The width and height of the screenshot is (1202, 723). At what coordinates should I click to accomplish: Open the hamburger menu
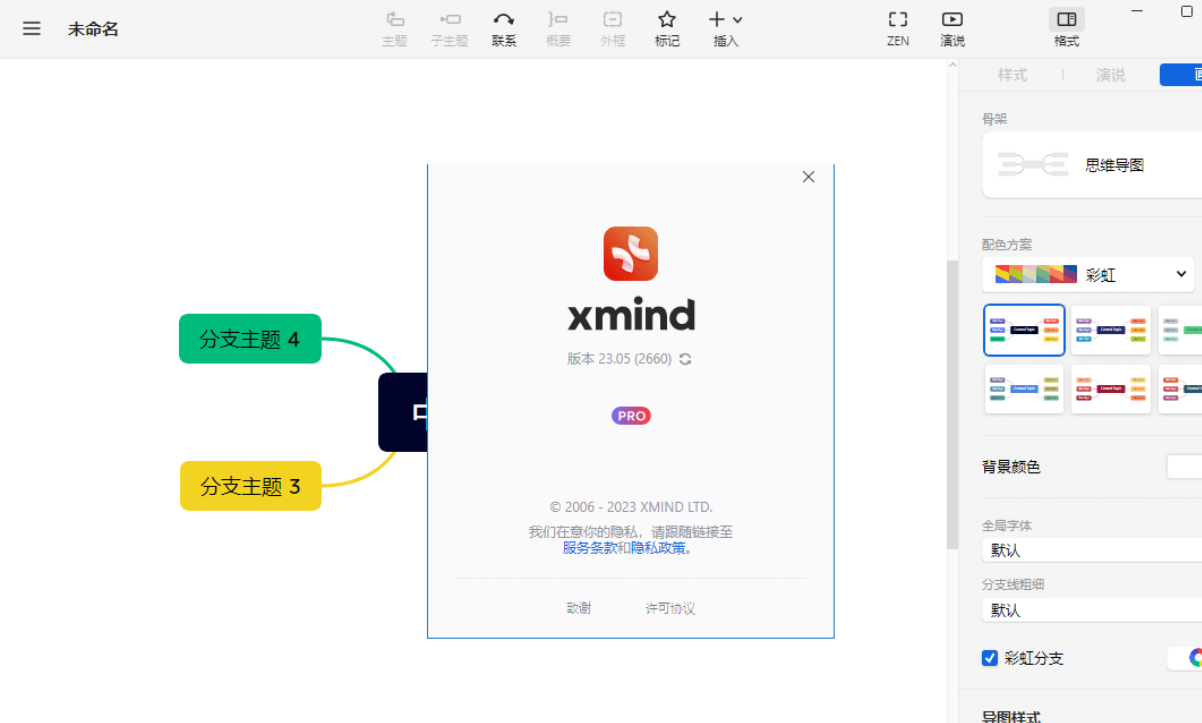[x=31, y=28]
